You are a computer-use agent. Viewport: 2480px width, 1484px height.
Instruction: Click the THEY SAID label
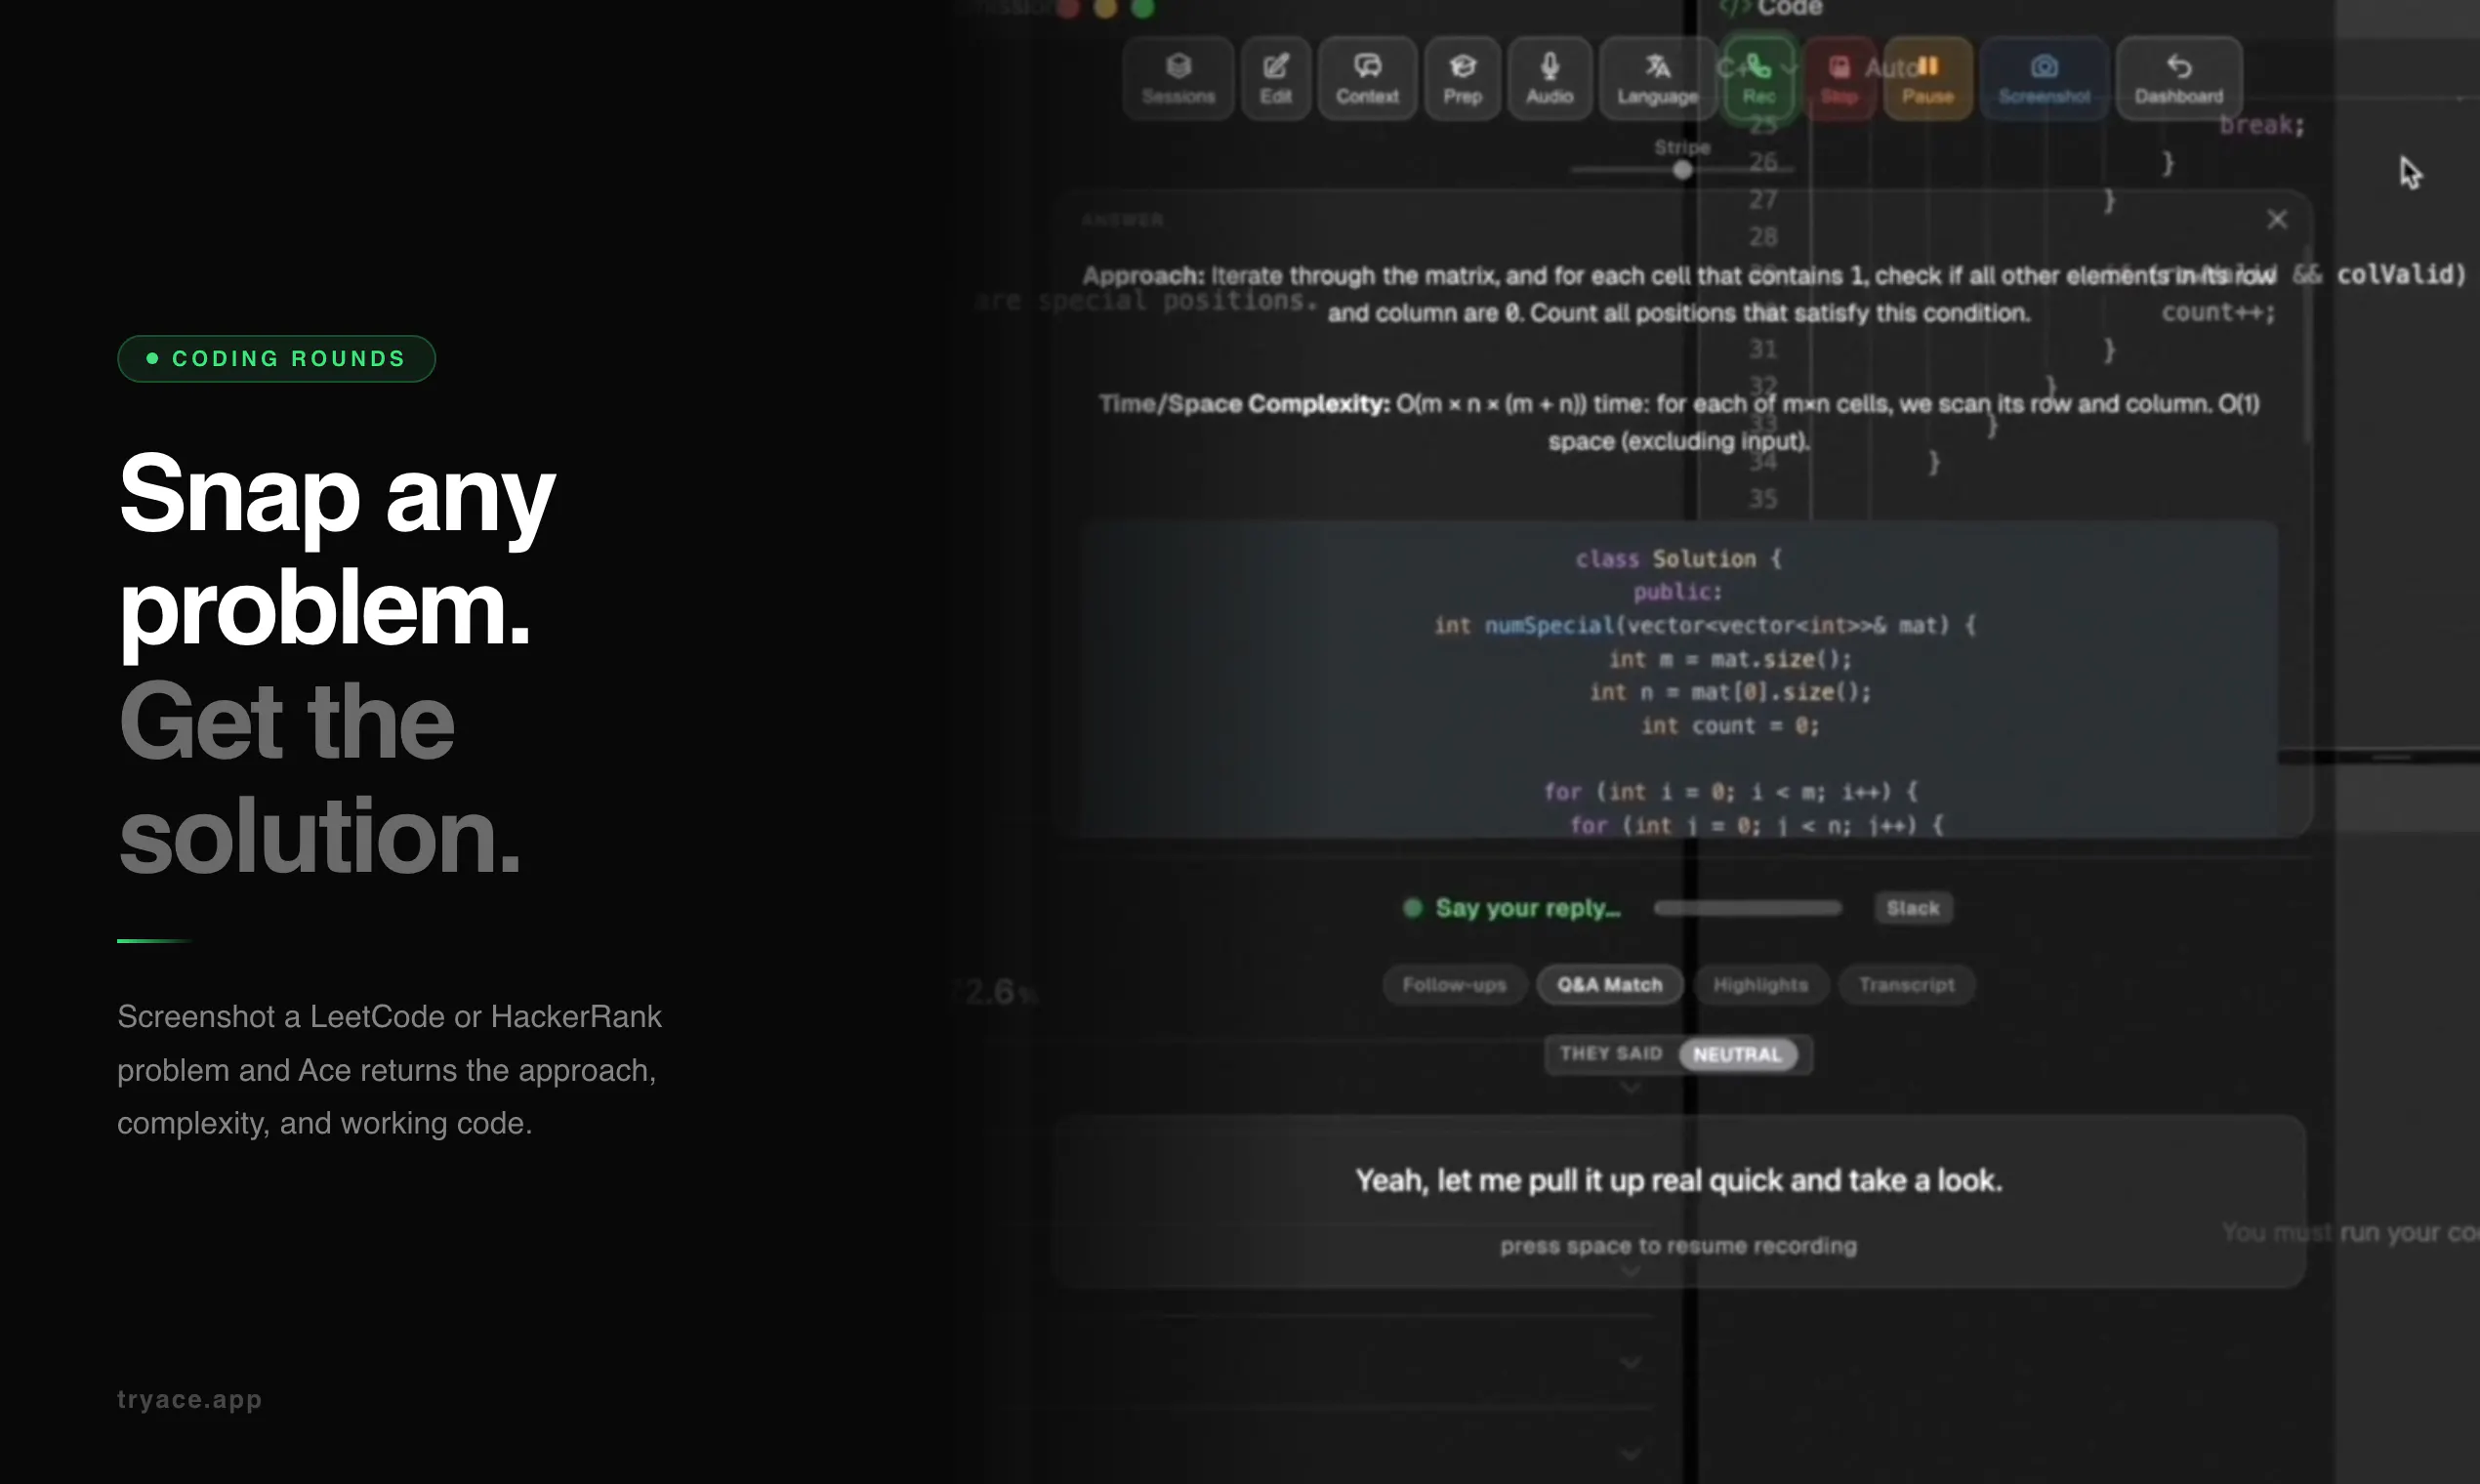click(1611, 1054)
